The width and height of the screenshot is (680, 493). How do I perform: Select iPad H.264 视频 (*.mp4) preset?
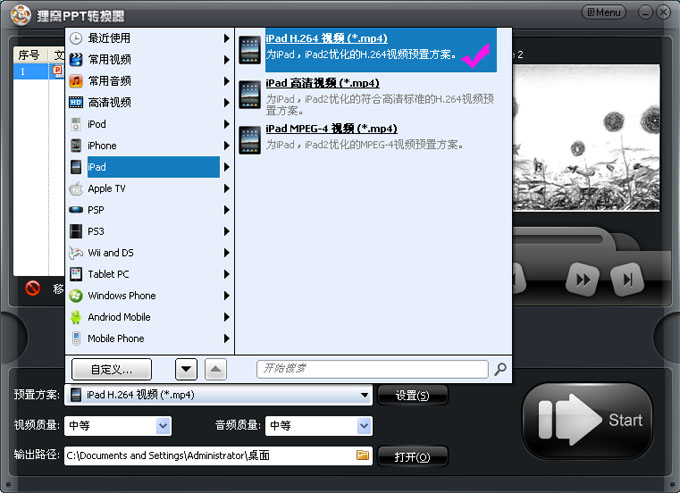(x=381, y=50)
